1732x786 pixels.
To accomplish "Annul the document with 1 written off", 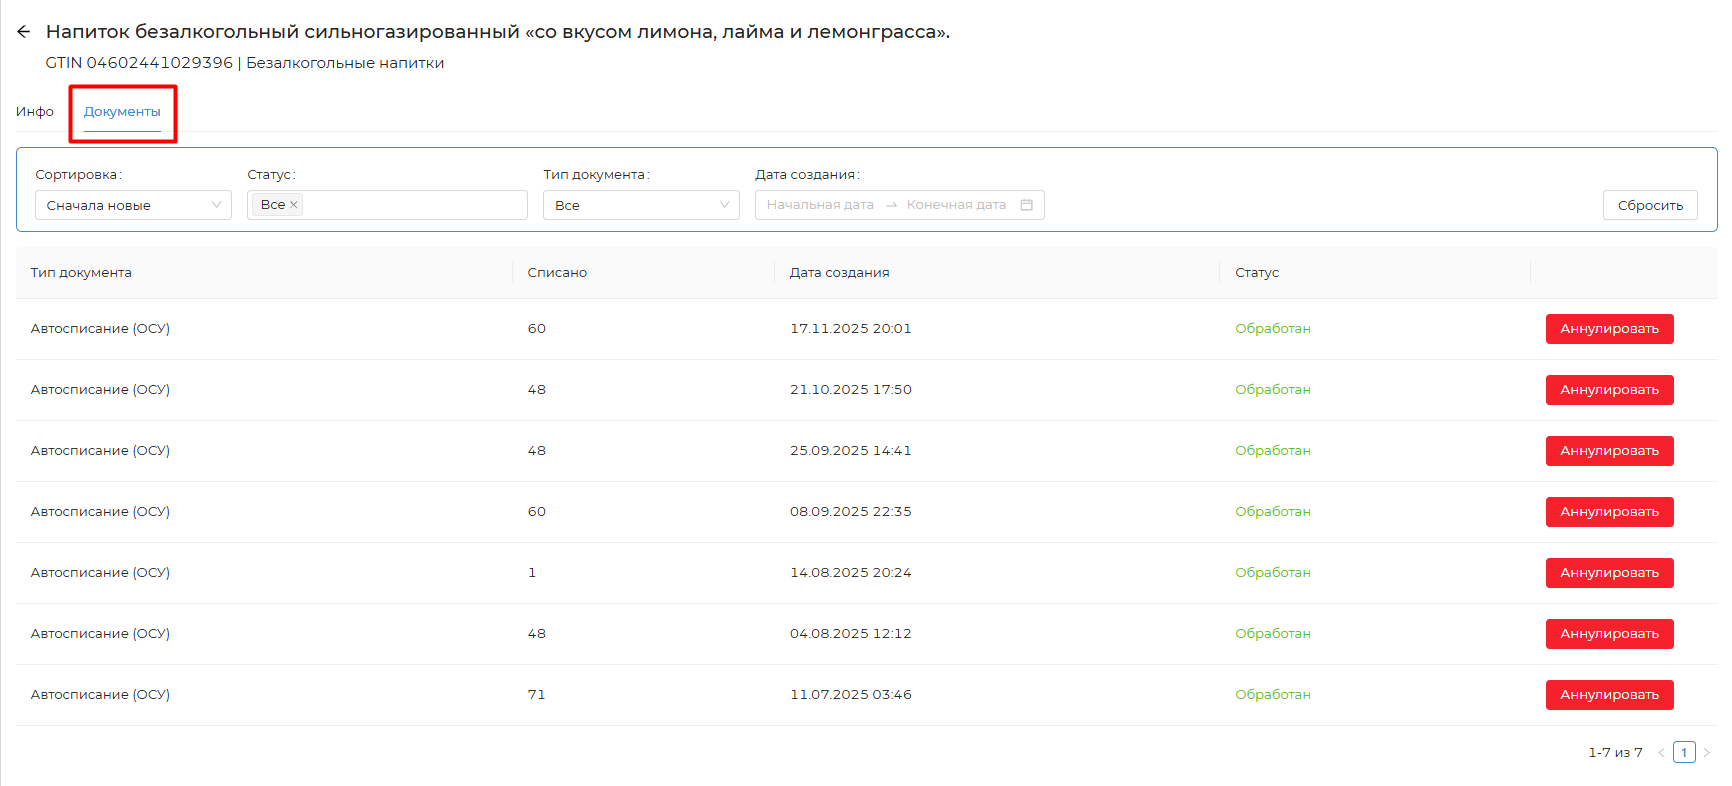I will pos(1609,573).
